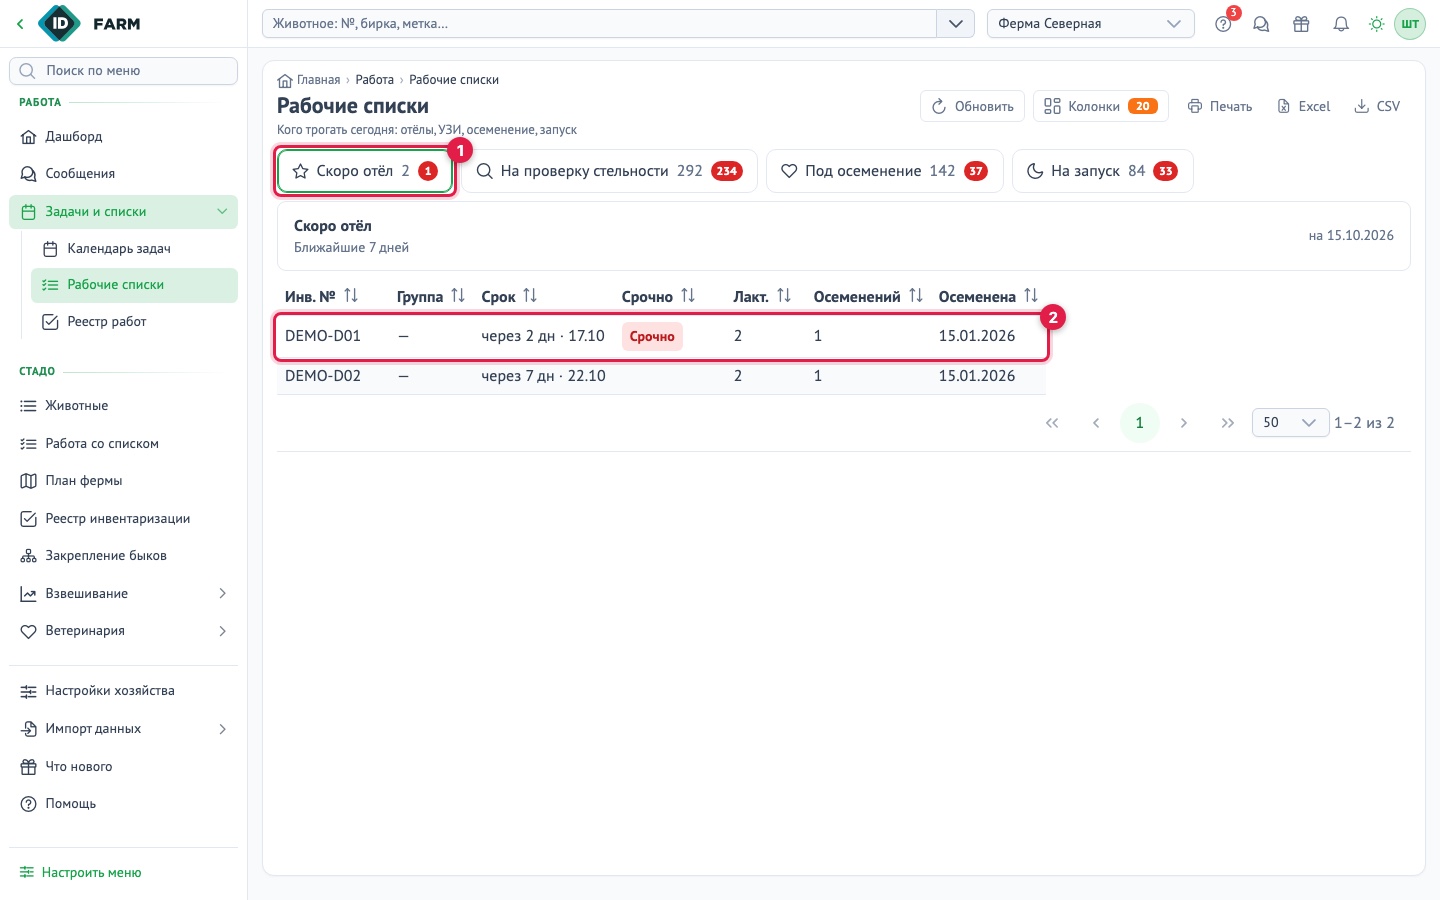Click the back arrow beside the FARM logo
The height and width of the screenshot is (900, 1440).
20,24
